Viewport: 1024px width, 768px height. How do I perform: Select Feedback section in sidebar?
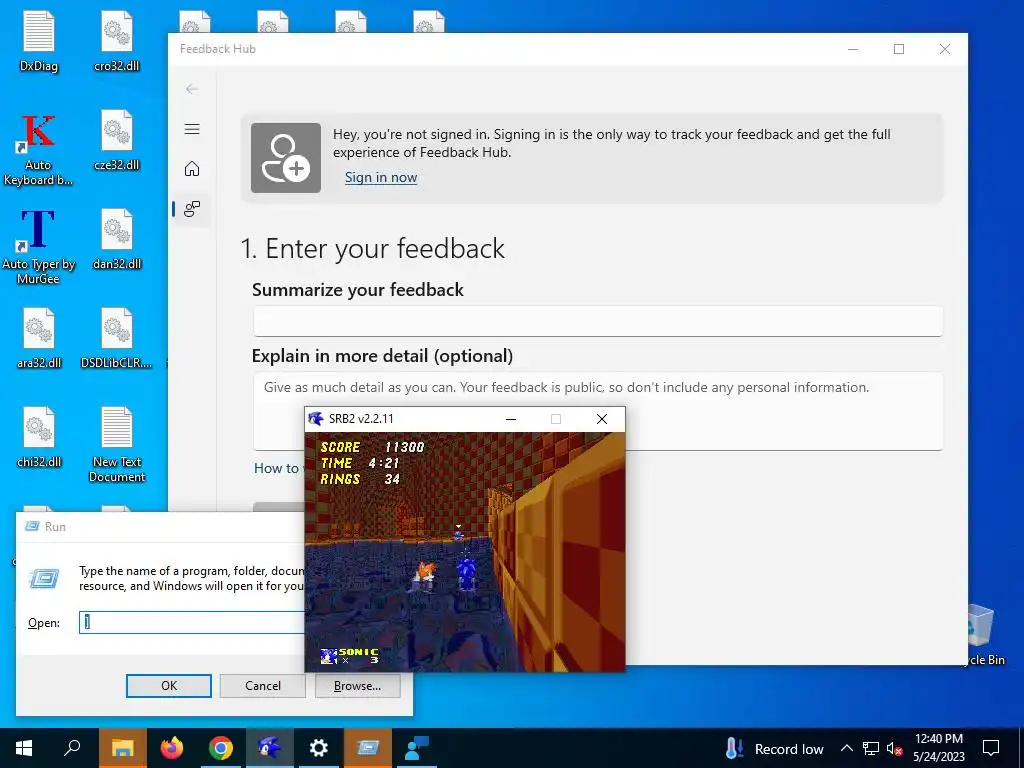tap(192, 209)
